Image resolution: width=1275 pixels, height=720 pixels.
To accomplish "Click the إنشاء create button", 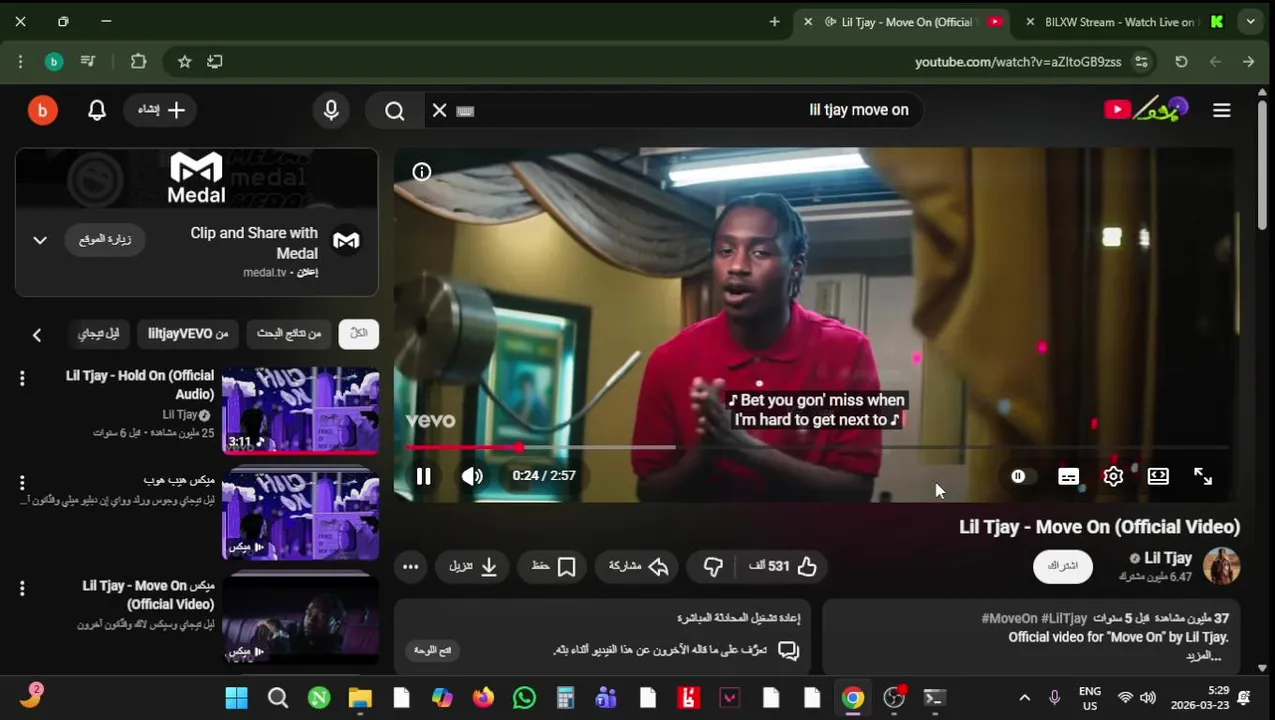I will 160,110.
